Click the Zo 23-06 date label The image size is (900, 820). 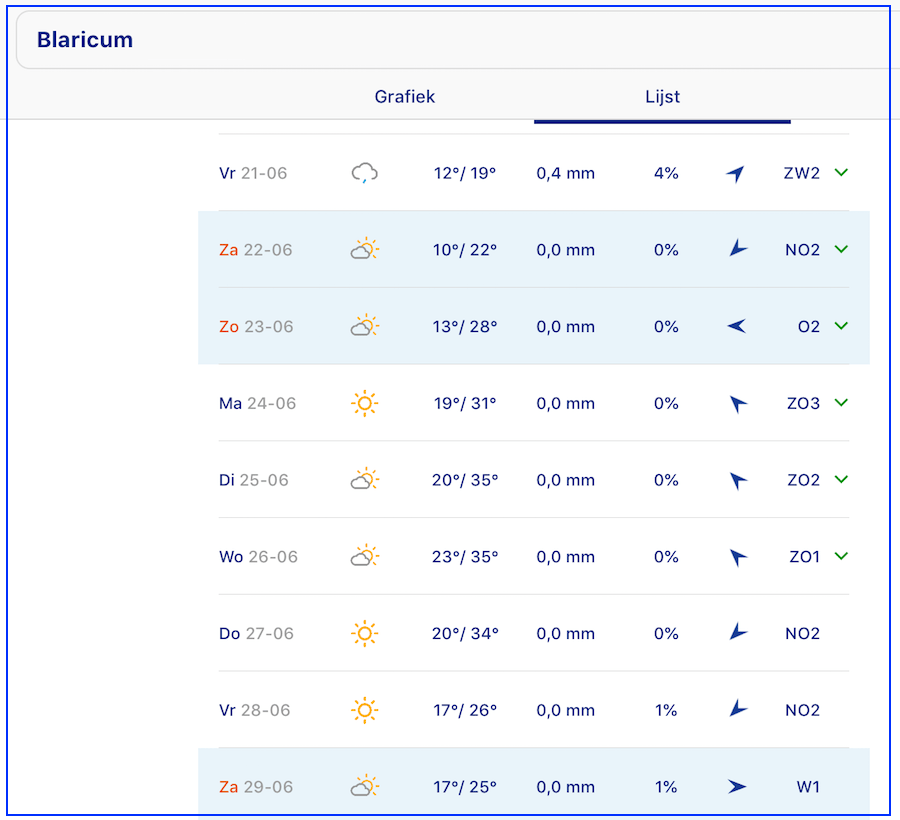[x=256, y=327]
